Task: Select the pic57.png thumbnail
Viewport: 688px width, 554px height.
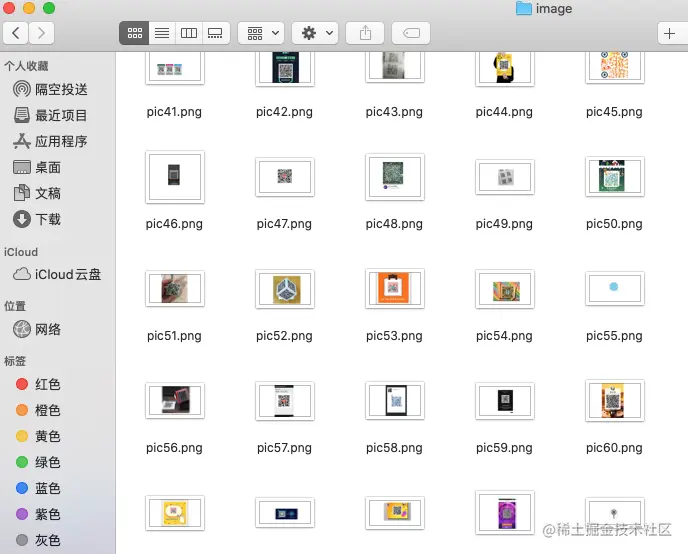Action: click(x=285, y=400)
